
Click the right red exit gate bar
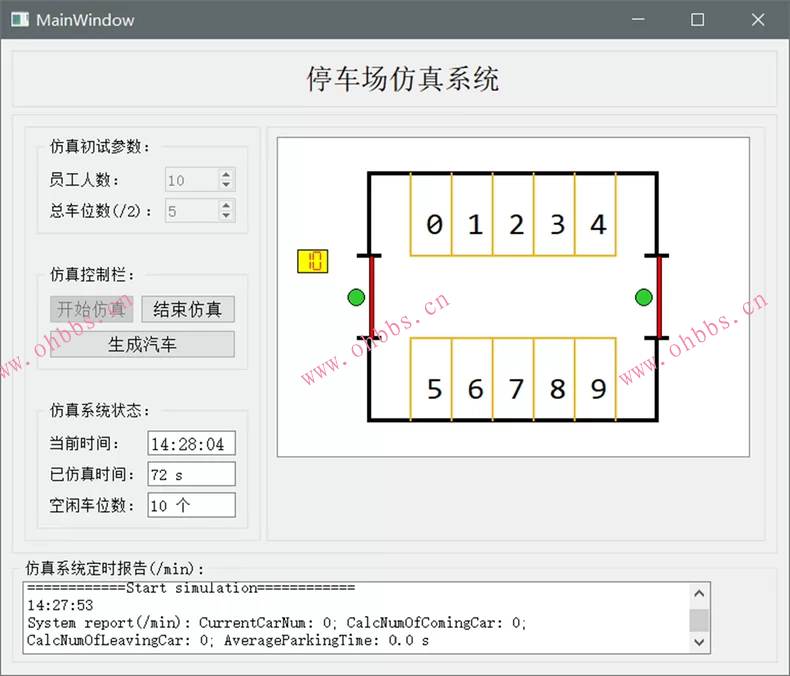click(x=659, y=297)
